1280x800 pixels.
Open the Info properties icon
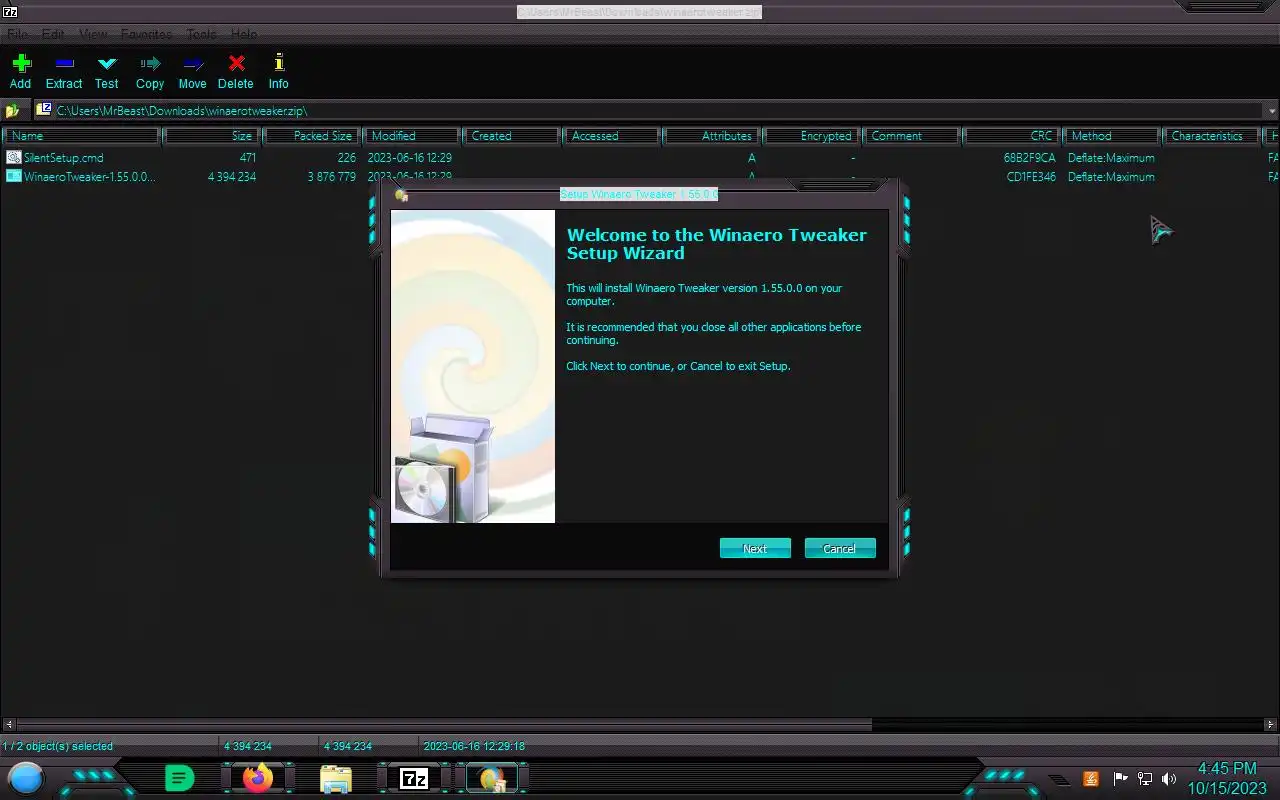(279, 64)
